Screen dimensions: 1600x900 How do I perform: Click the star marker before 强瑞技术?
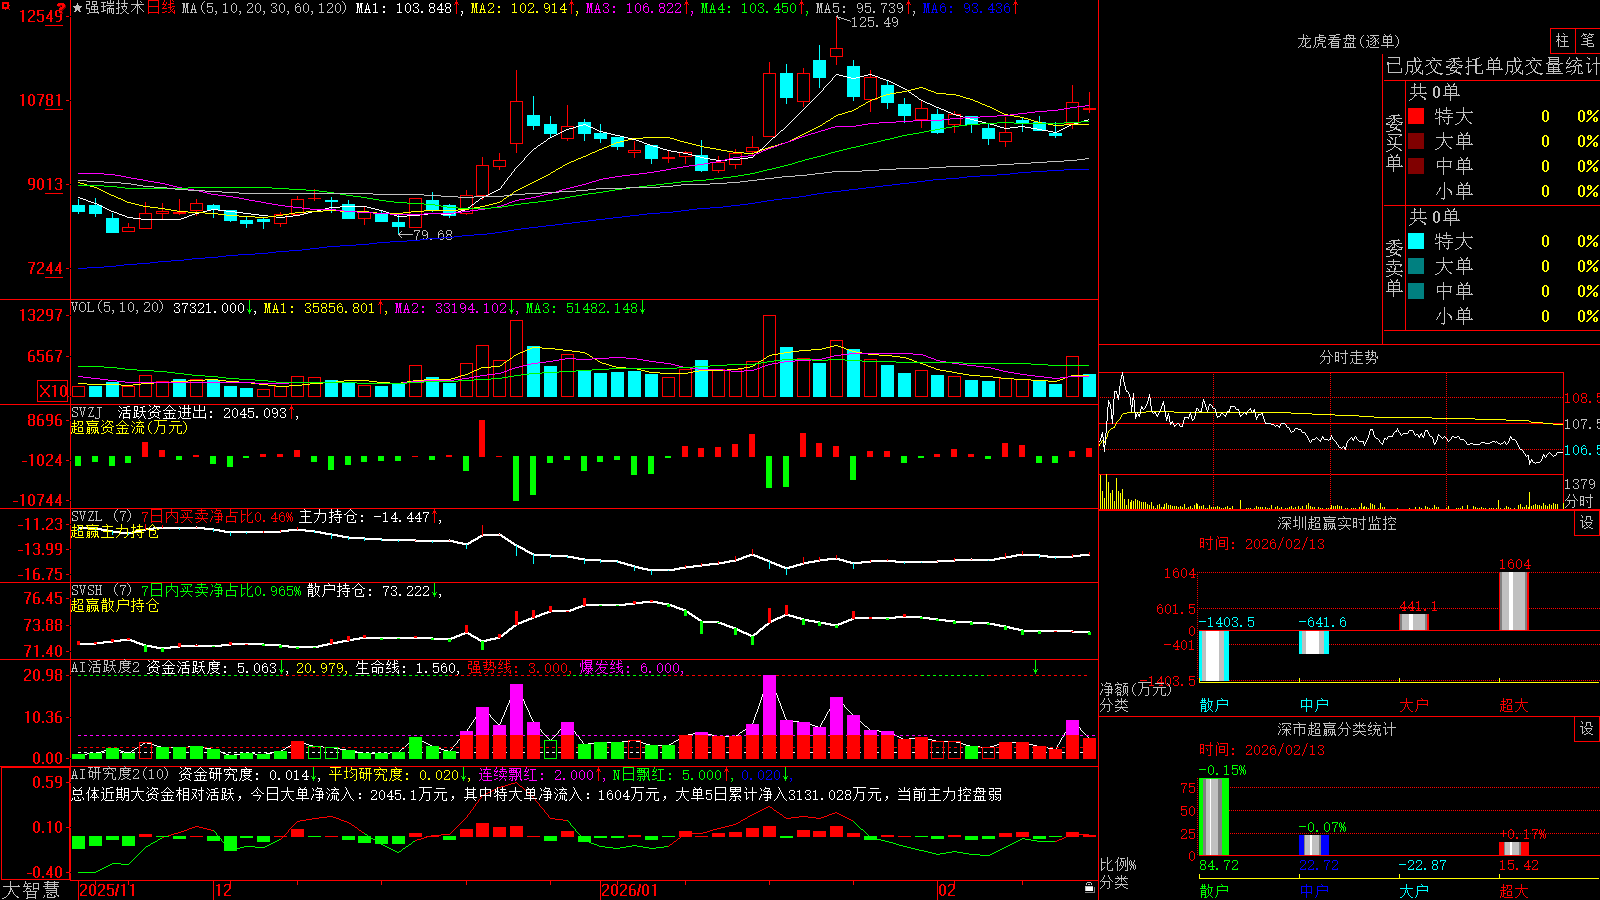[78, 8]
